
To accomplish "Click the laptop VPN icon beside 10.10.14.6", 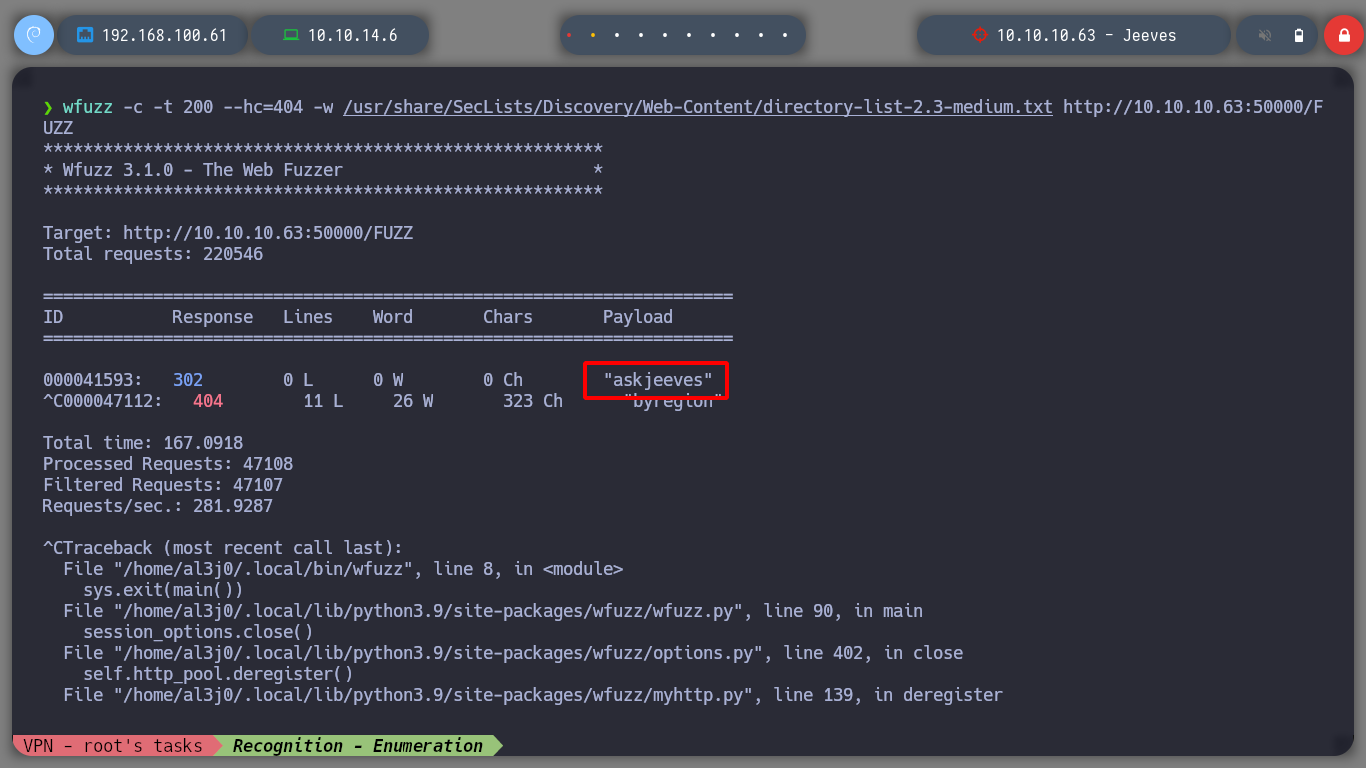I will point(291,35).
